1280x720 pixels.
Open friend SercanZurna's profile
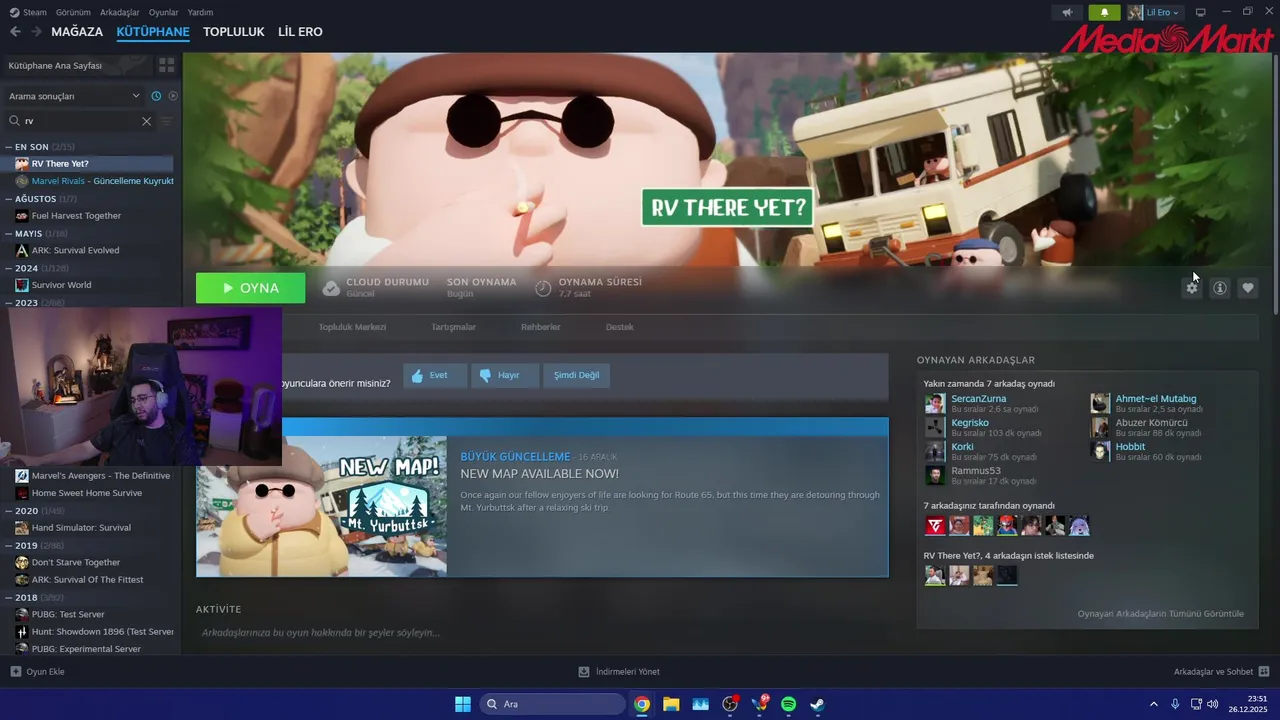point(978,399)
